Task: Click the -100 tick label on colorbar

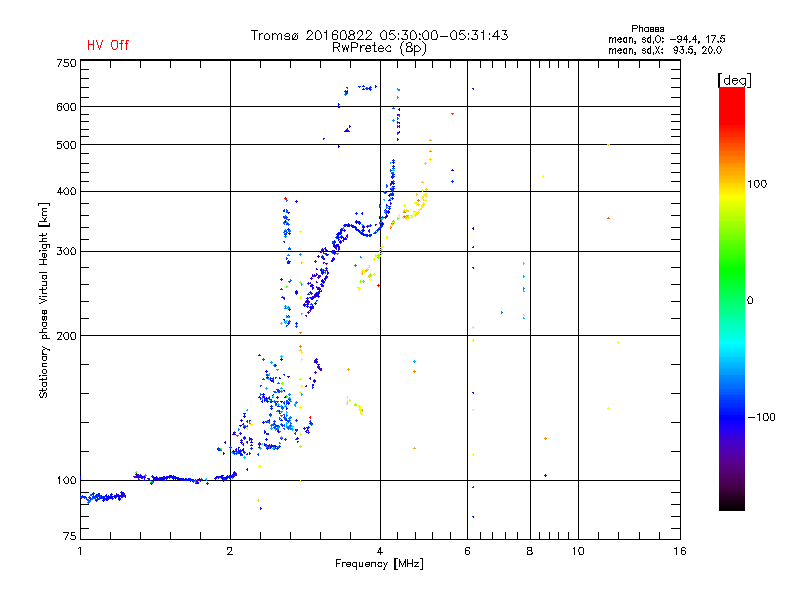Action: [761, 417]
